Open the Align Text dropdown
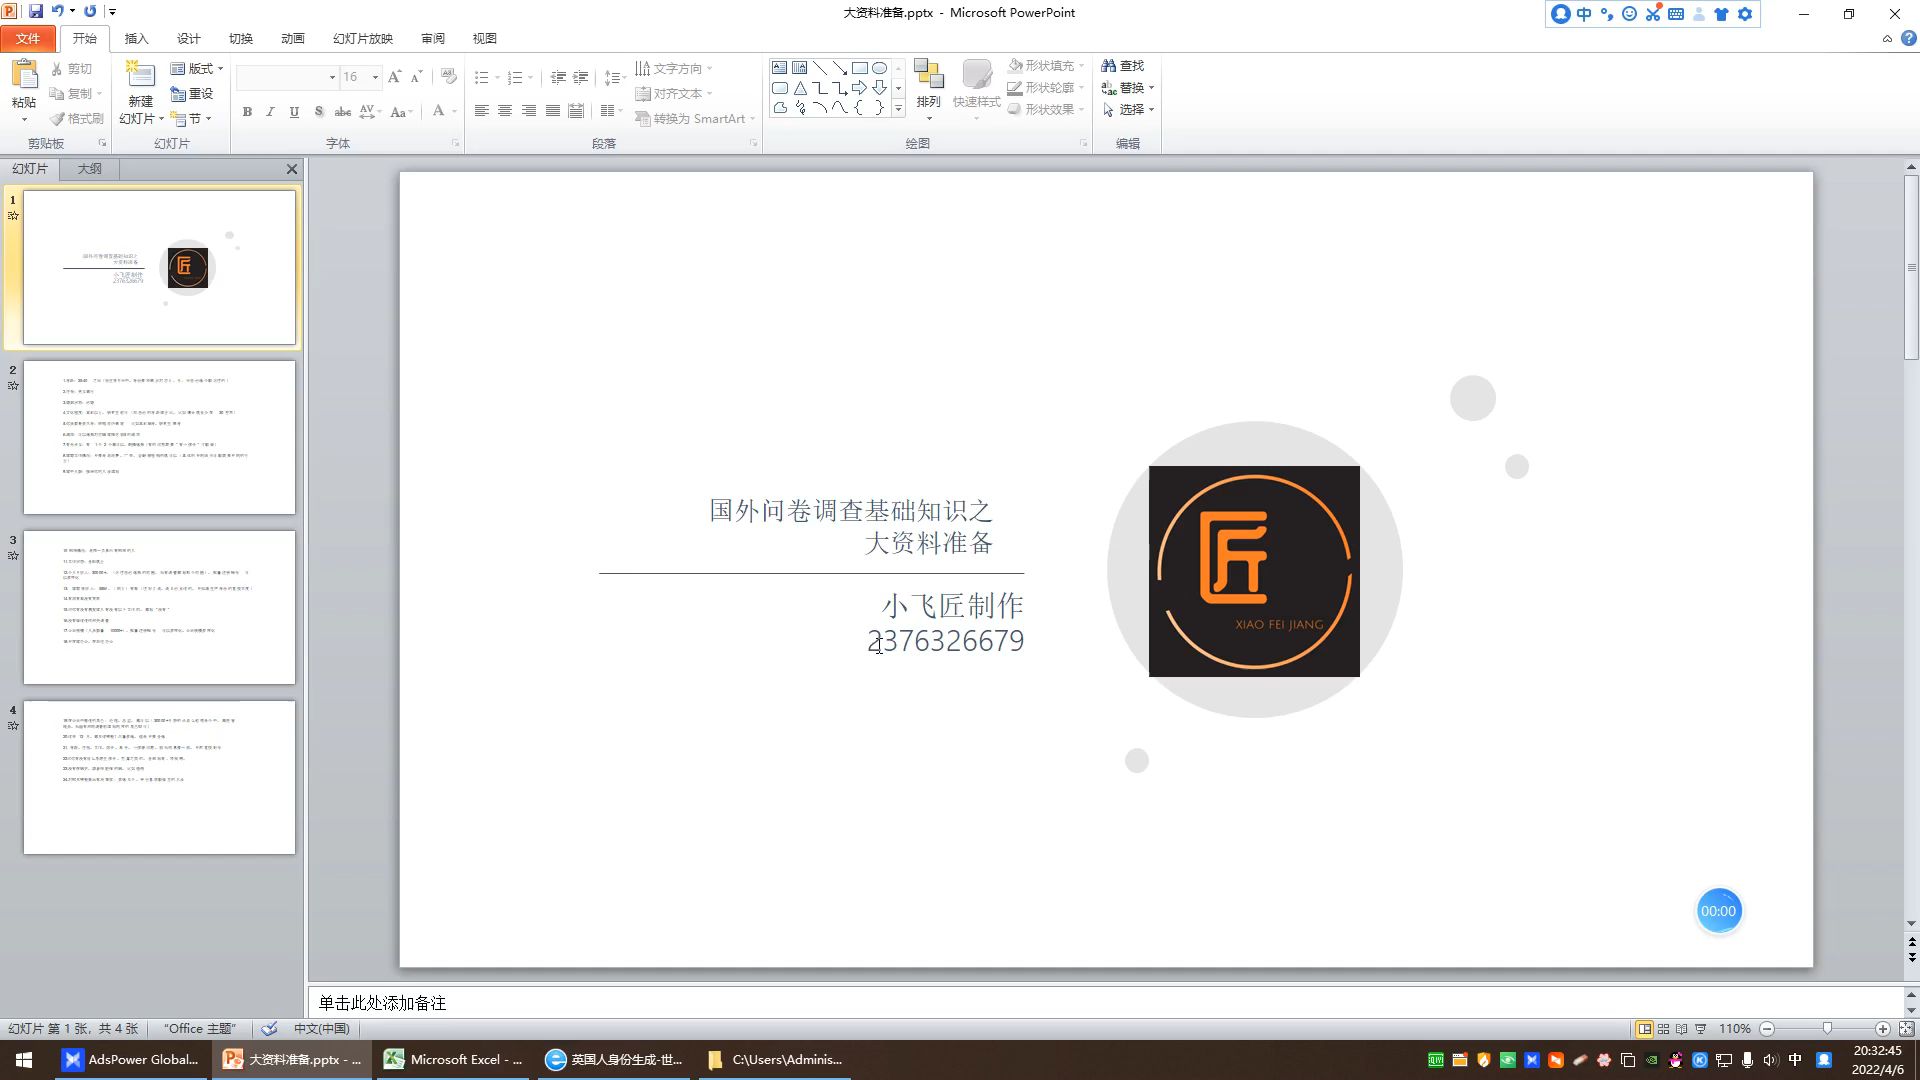 pyautogui.click(x=674, y=94)
